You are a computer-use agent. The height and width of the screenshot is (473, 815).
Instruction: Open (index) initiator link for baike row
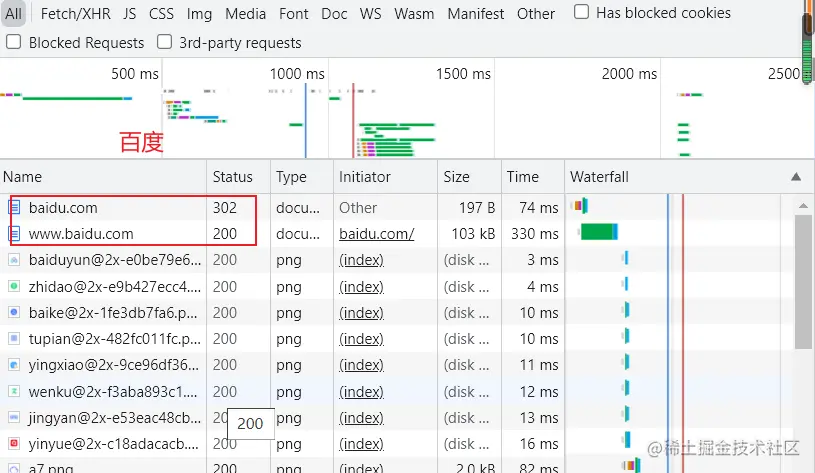361,313
